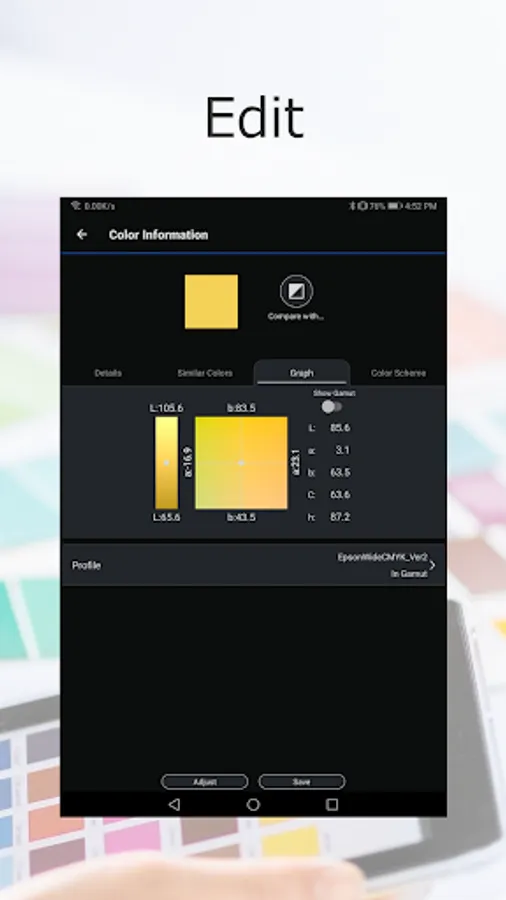
Task: Click the h value 87.2
Action: [x=340, y=517]
